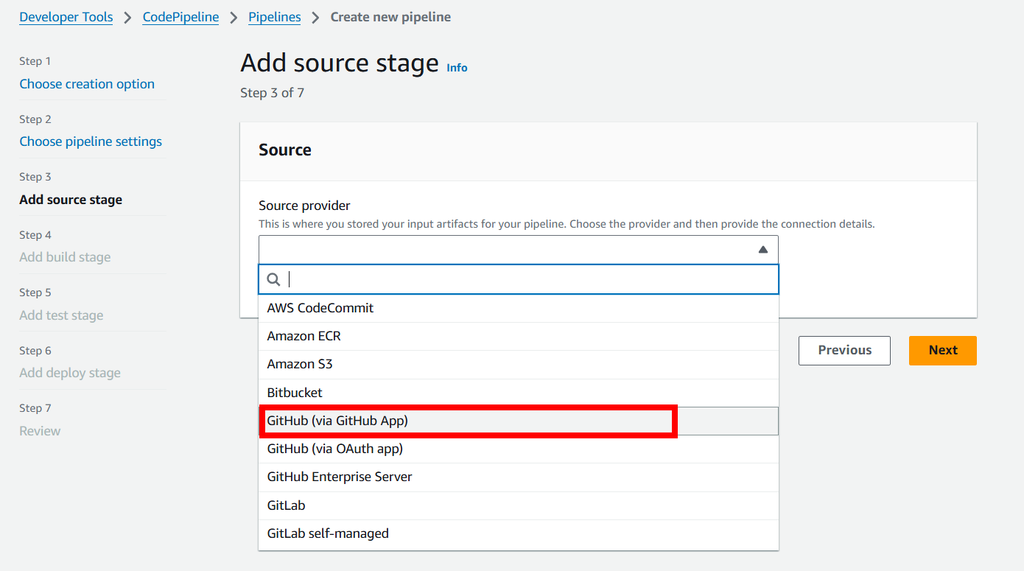The height and width of the screenshot is (571, 1024).
Task: Open the Pipelines breadcrumb link
Action: [x=274, y=17]
